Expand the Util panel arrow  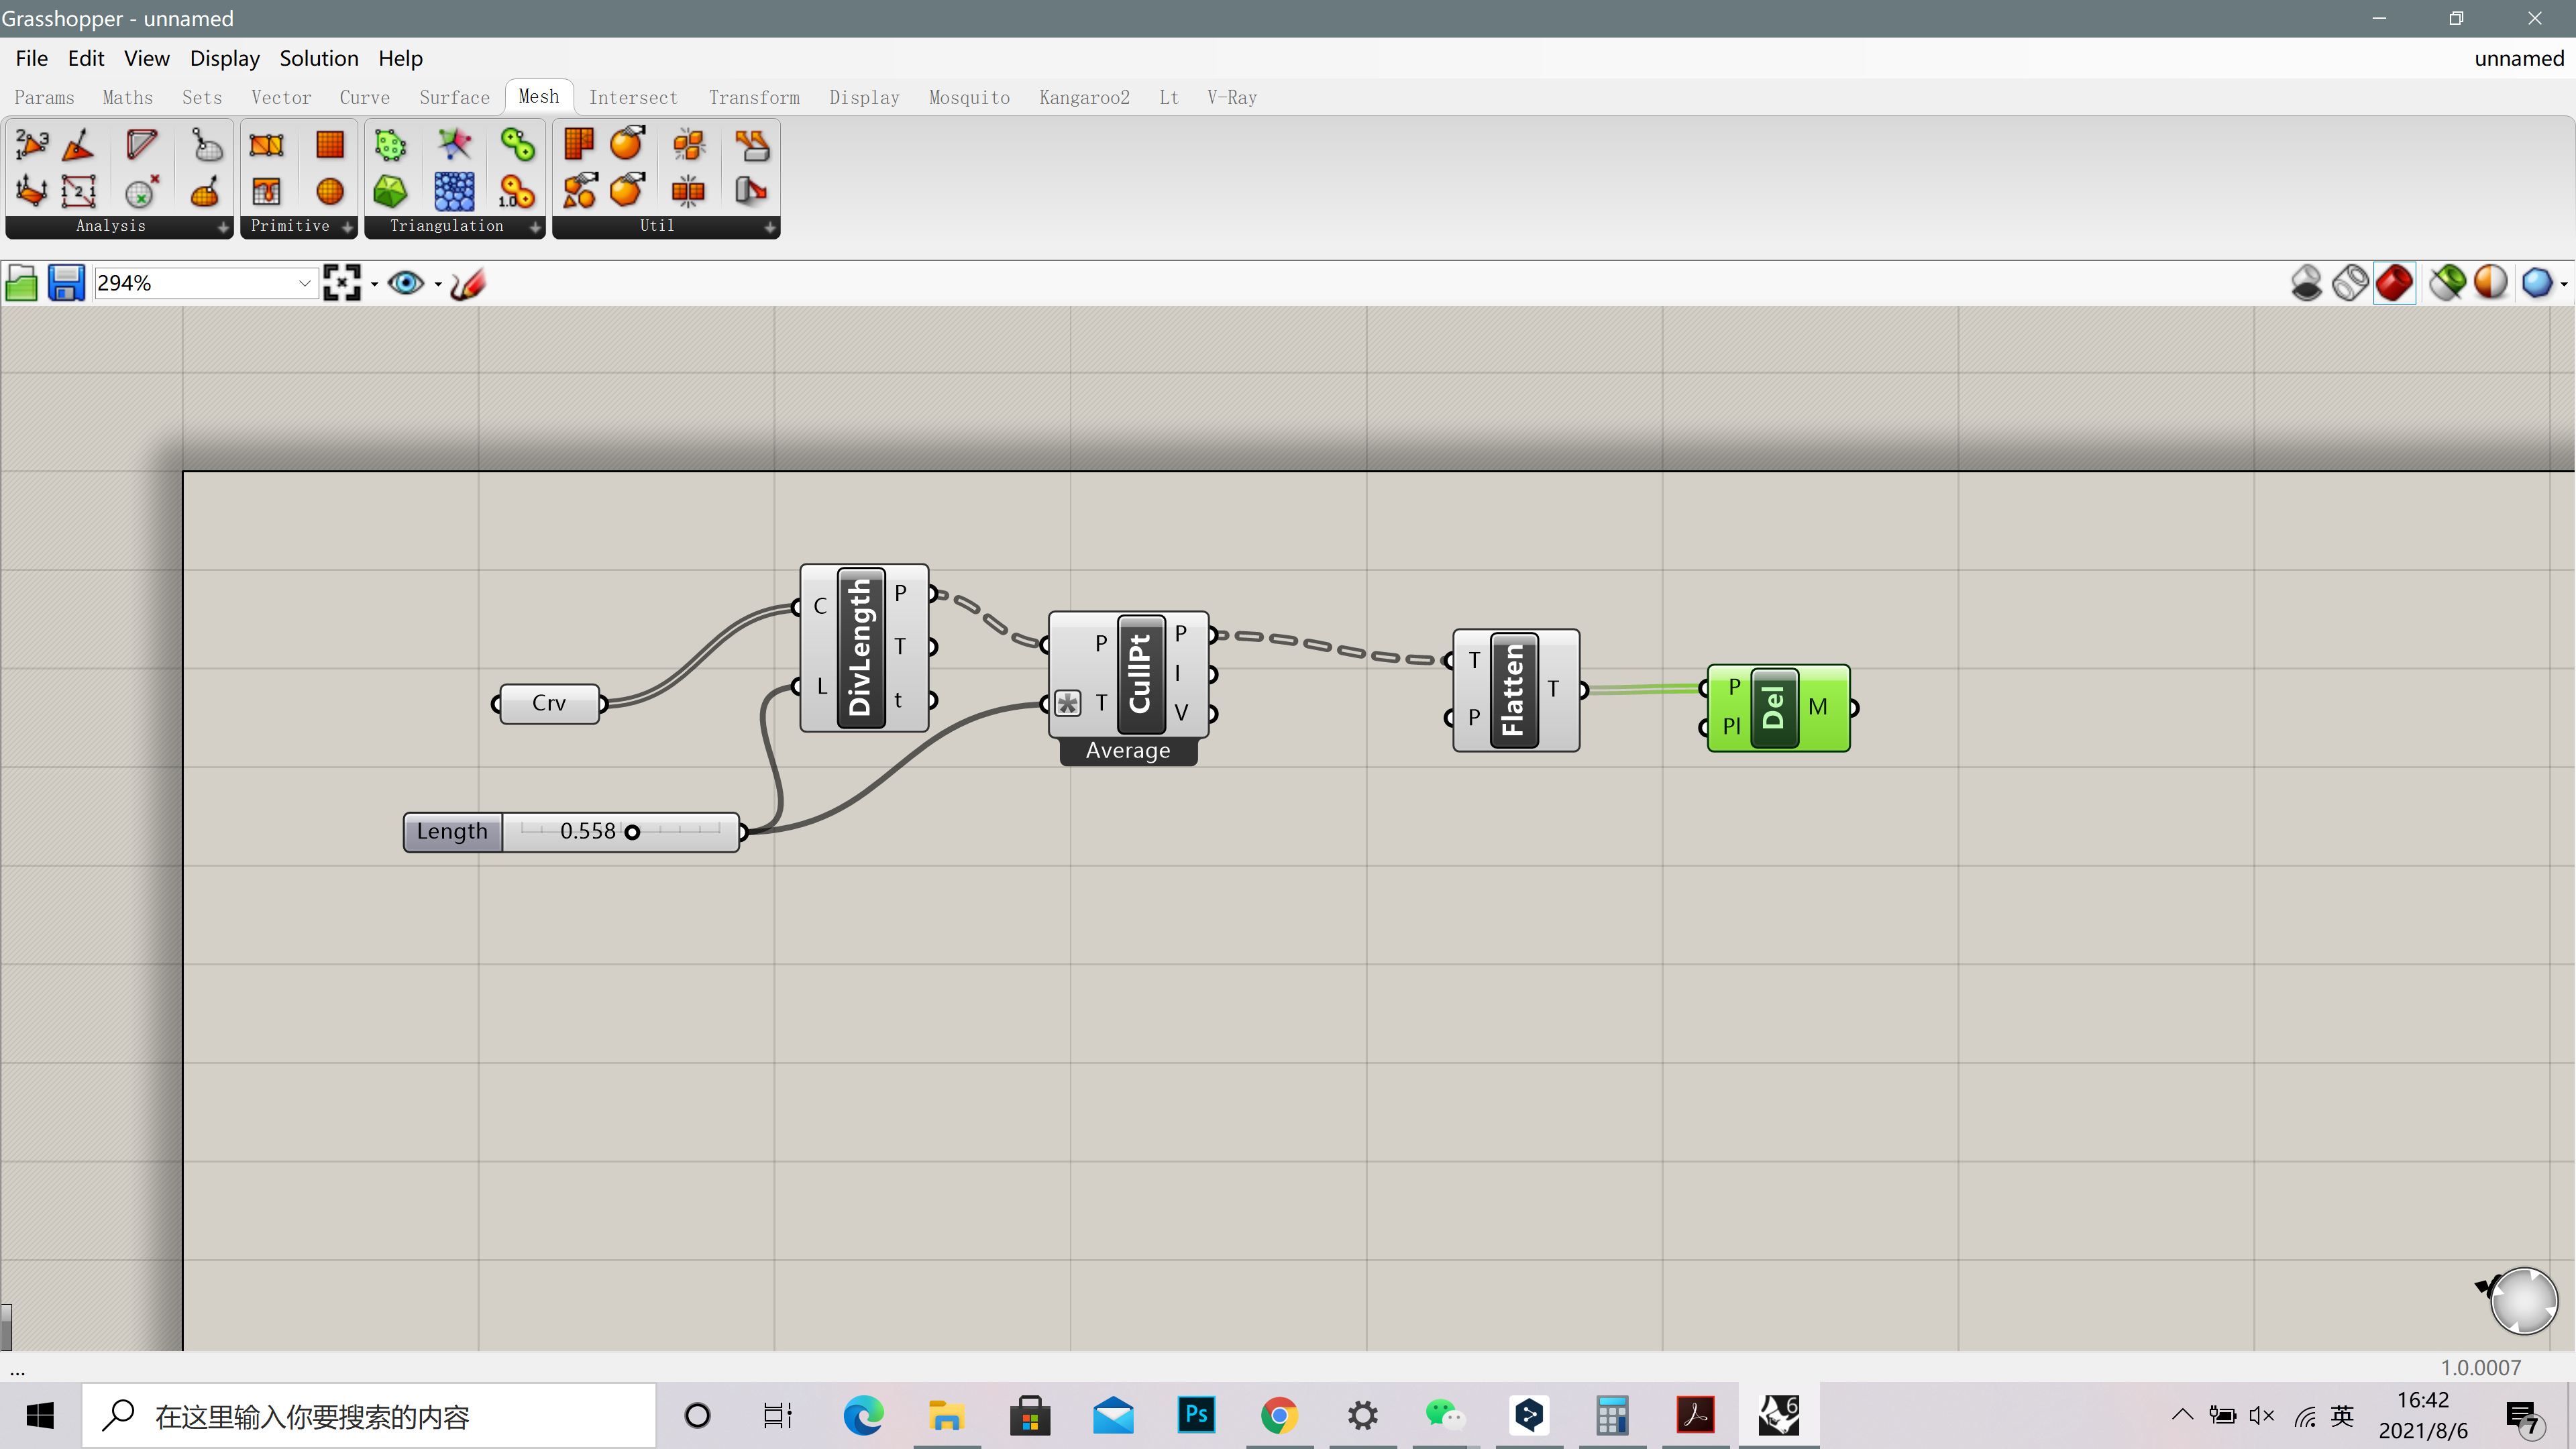pyautogui.click(x=769, y=227)
